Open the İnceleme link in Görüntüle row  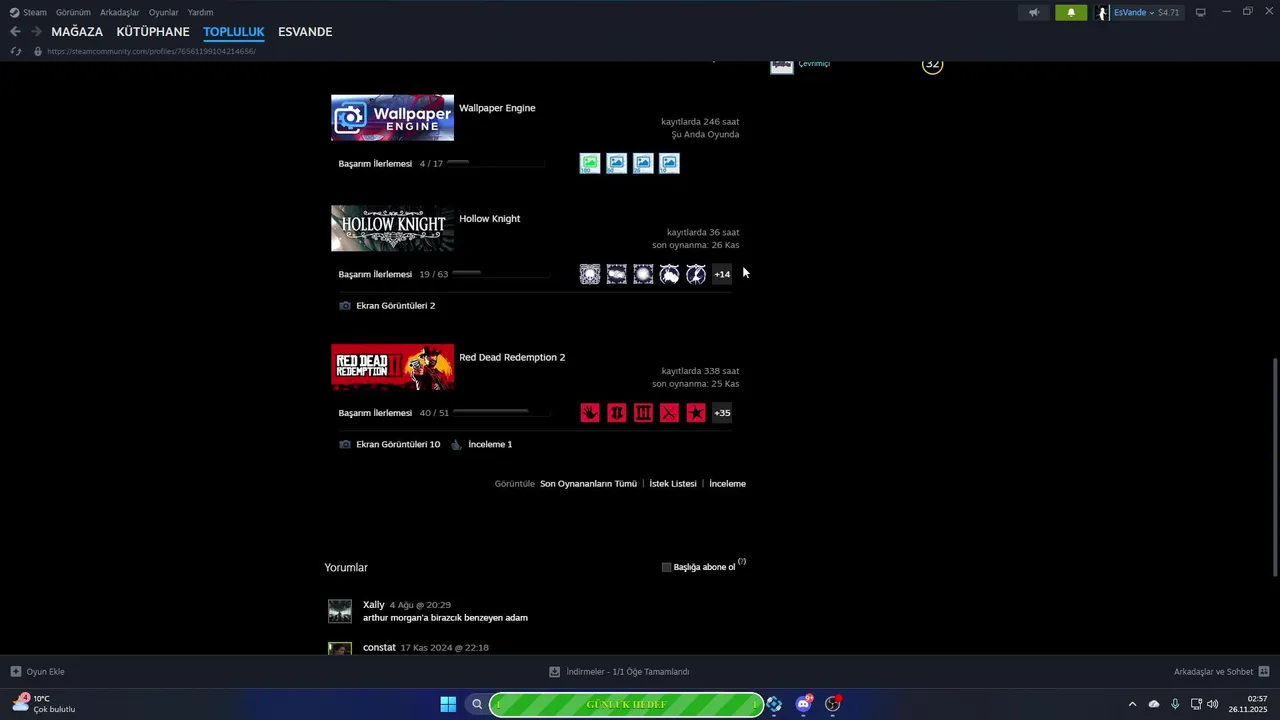tap(727, 484)
